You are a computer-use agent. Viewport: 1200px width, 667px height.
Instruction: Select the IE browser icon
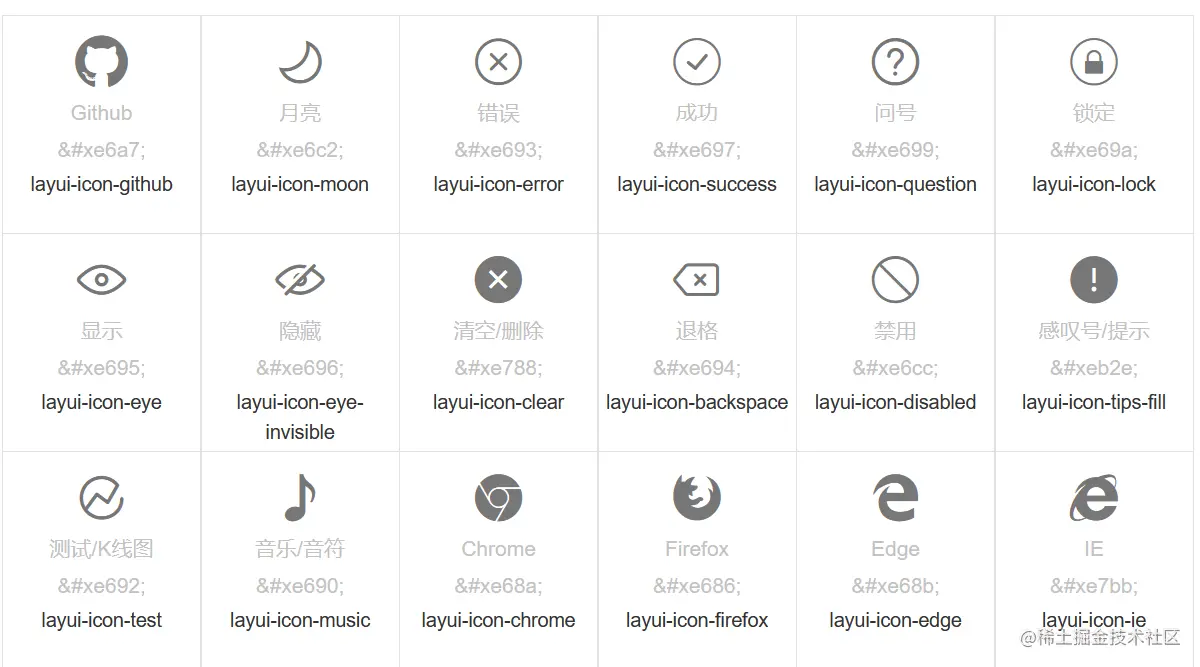click(x=1094, y=498)
